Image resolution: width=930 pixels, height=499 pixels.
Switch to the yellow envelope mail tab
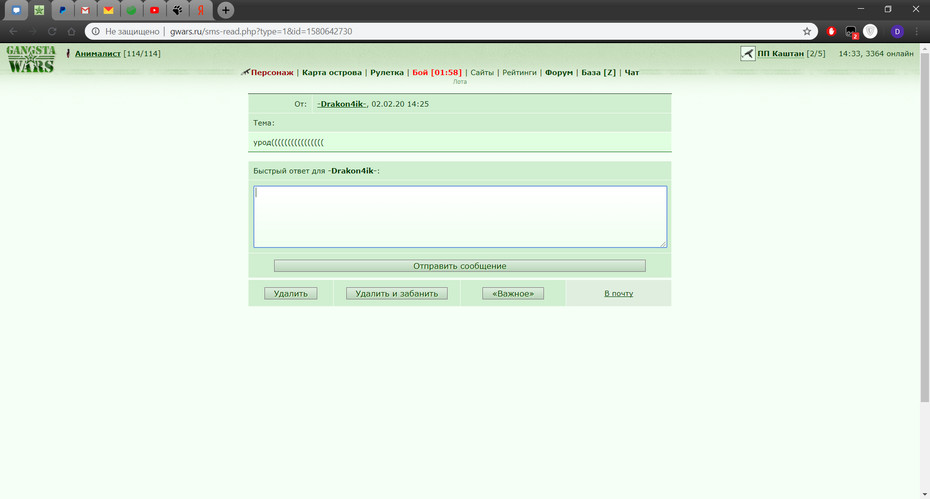pos(109,10)
